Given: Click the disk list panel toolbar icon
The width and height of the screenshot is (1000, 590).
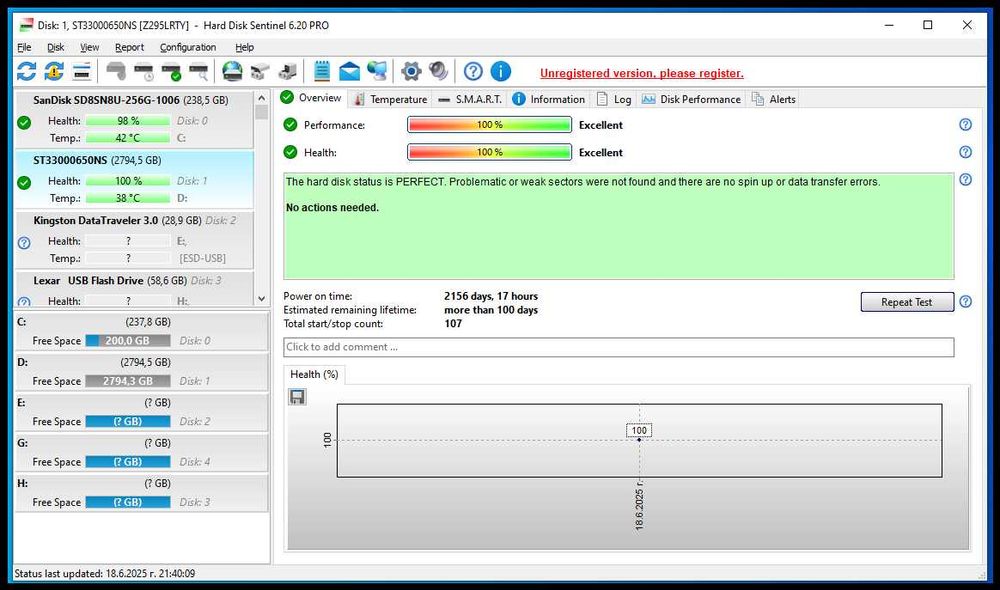Looking at the screenshot, I should click(82, 71).
